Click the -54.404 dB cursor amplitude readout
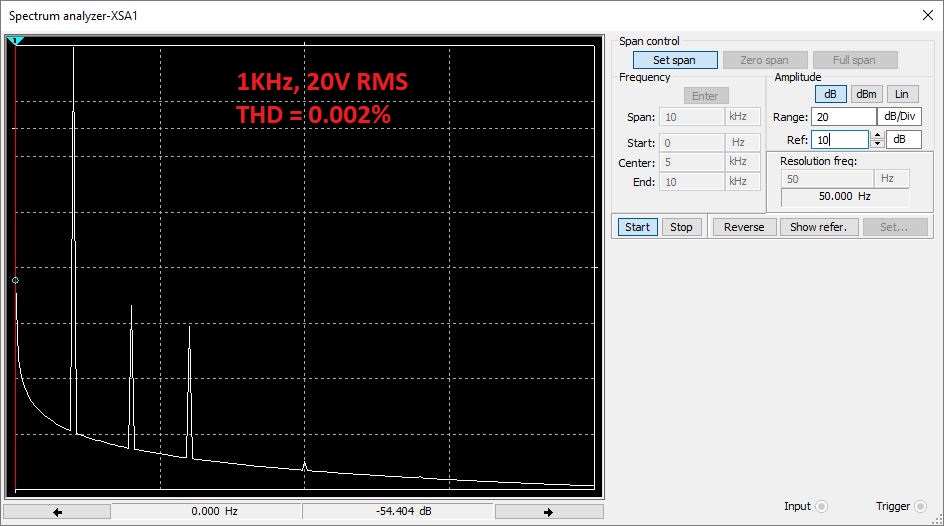The image size is (944, 526). click(x=397, y=512)
